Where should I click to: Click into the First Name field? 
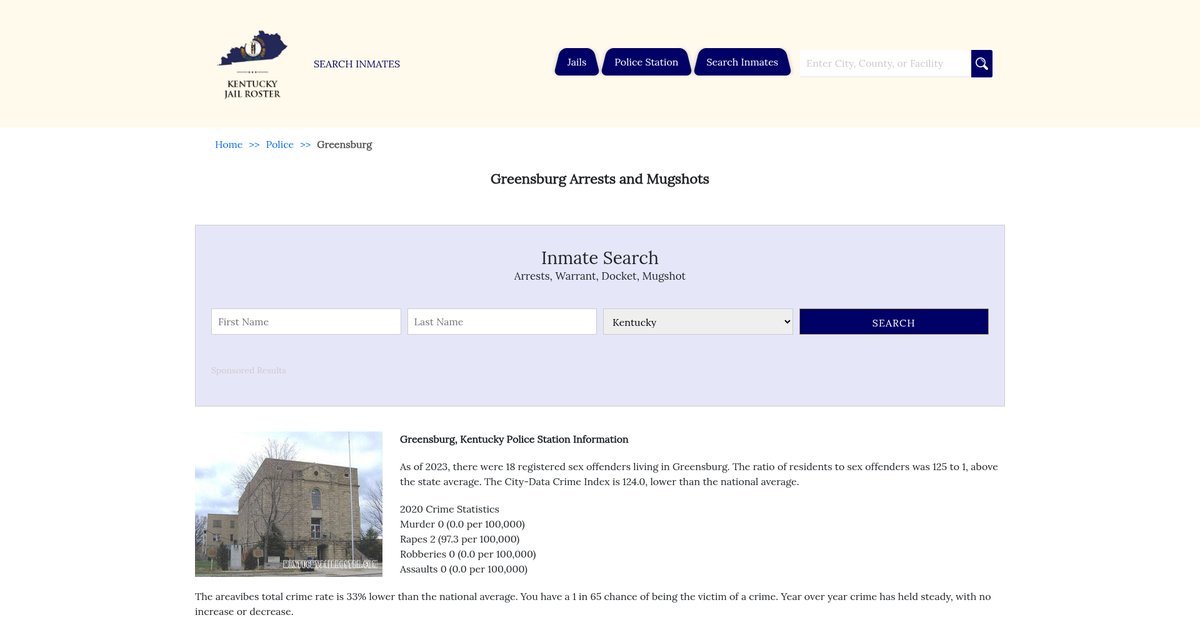pos(306,321)
